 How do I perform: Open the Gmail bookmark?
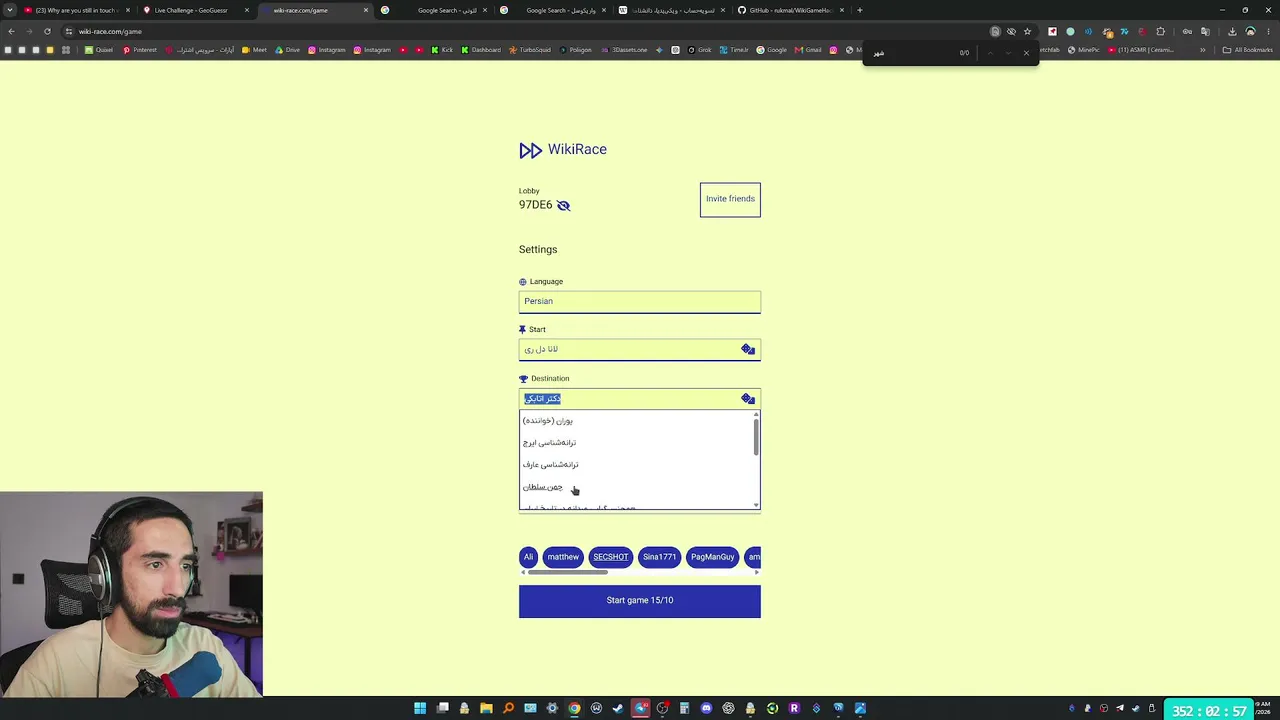(x=808, y=50)
